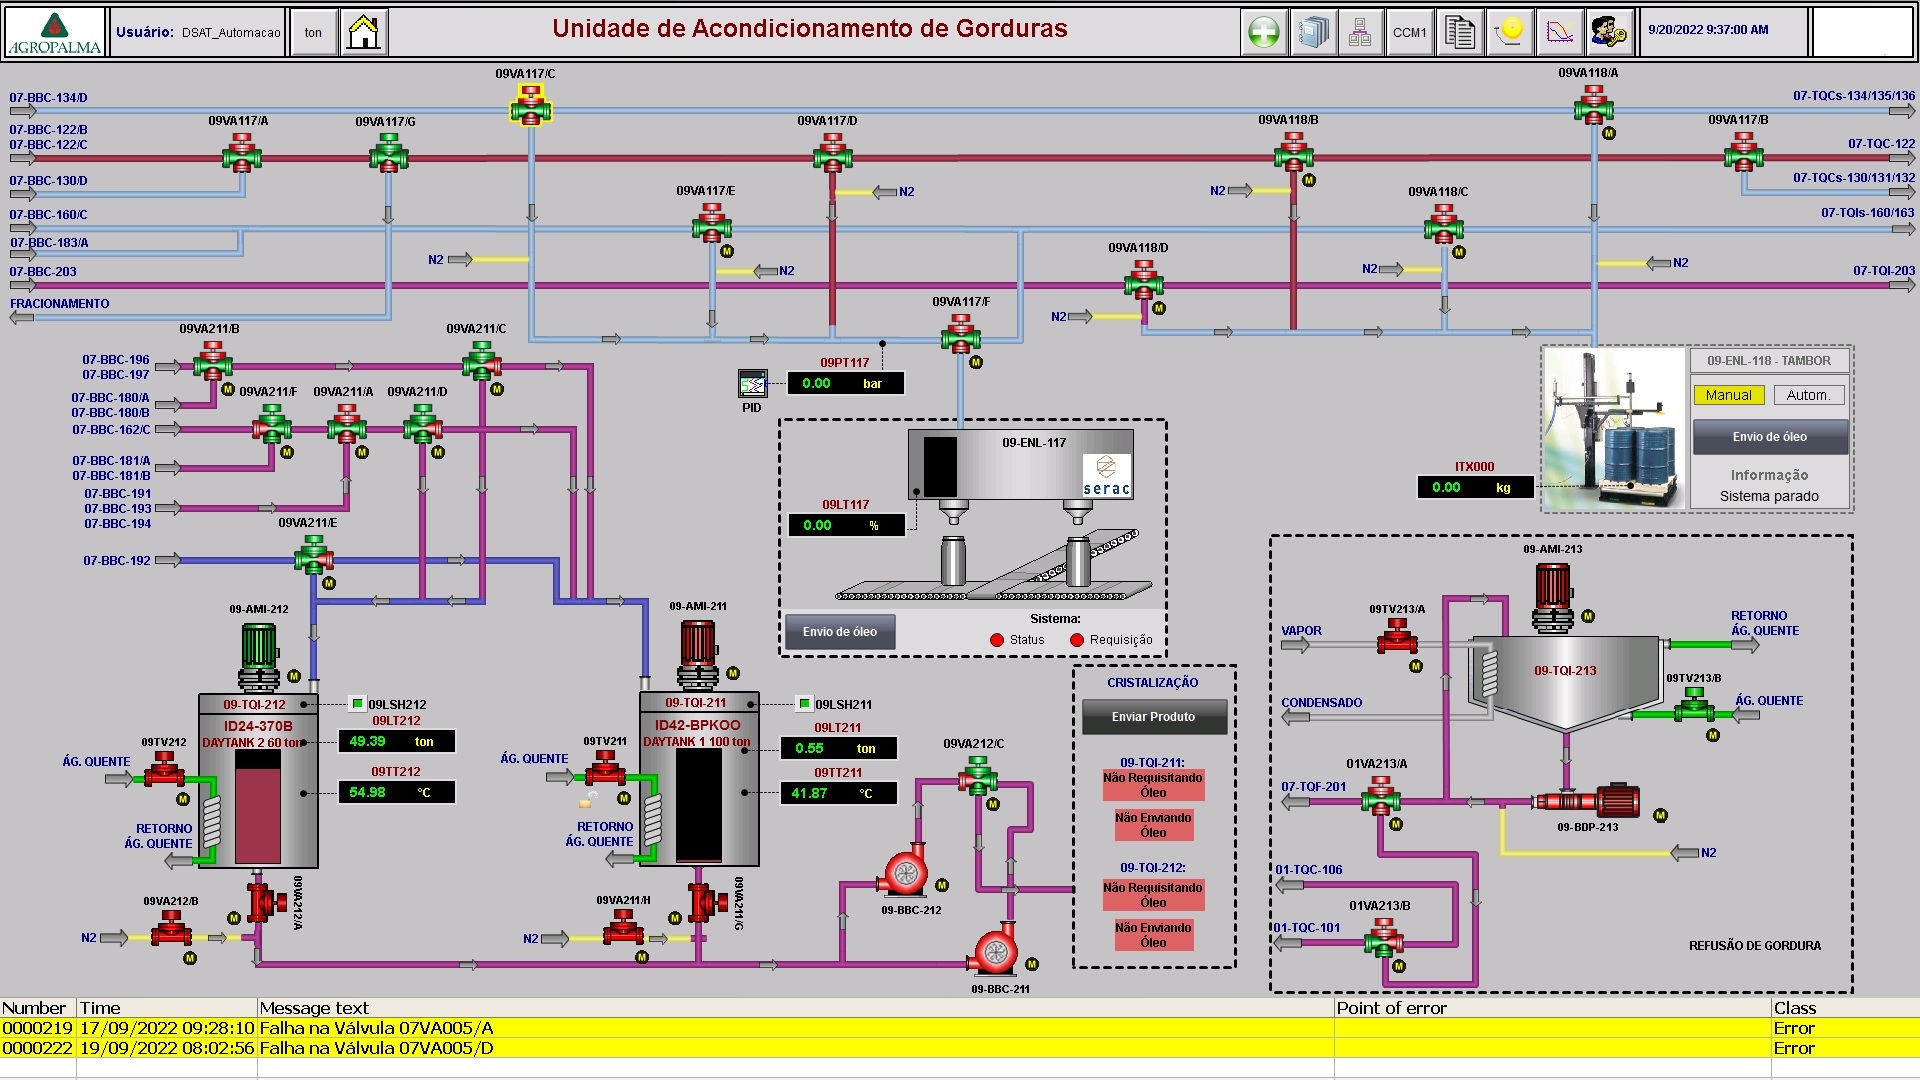Open the network topology icon

tap(1360, 33)
